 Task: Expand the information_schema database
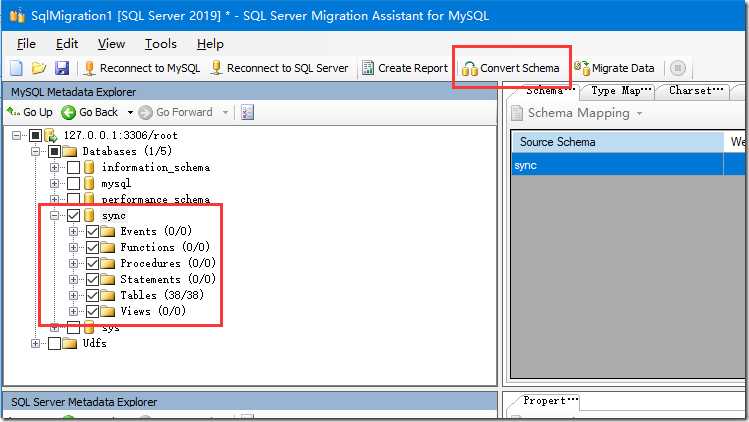pyautogui.click(x=54, y=167)
